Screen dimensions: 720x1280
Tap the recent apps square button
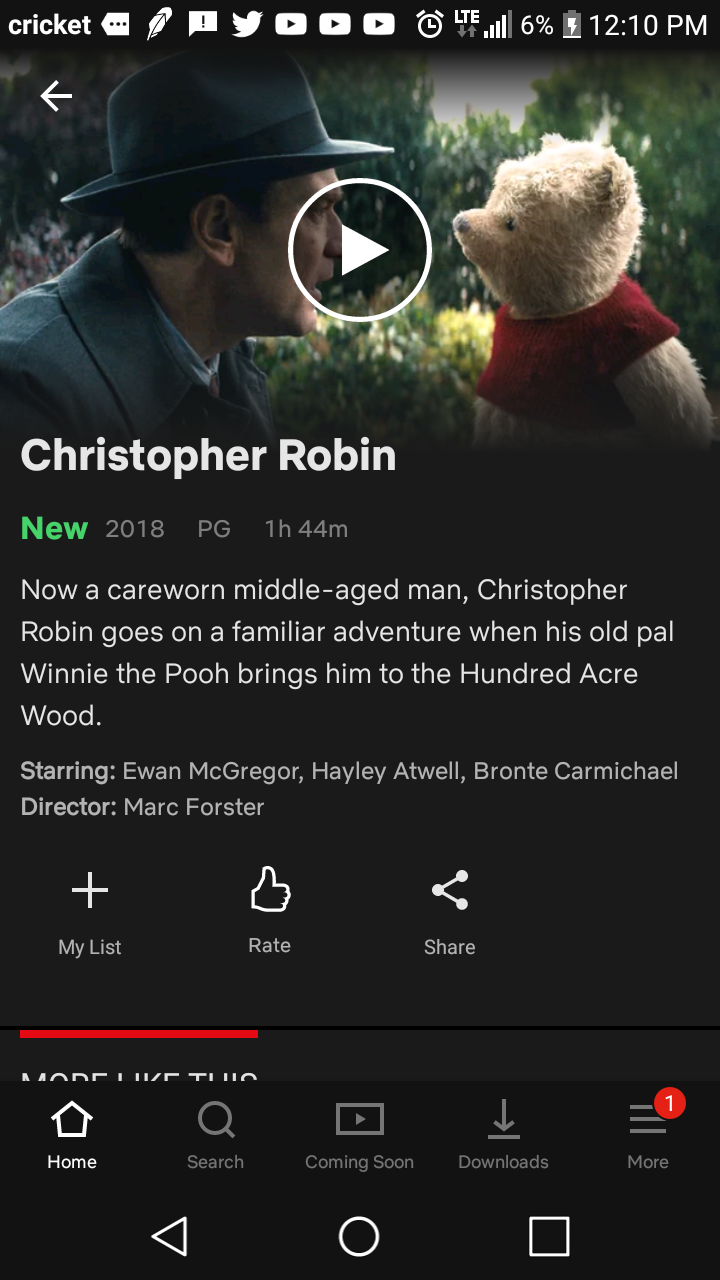[x=549, y=1237]
